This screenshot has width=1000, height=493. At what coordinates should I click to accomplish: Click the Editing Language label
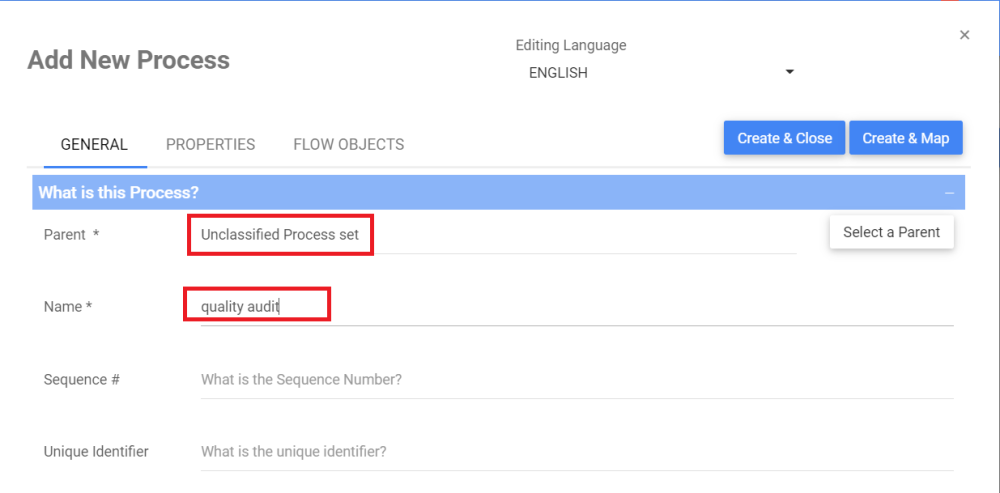[570, 45]
